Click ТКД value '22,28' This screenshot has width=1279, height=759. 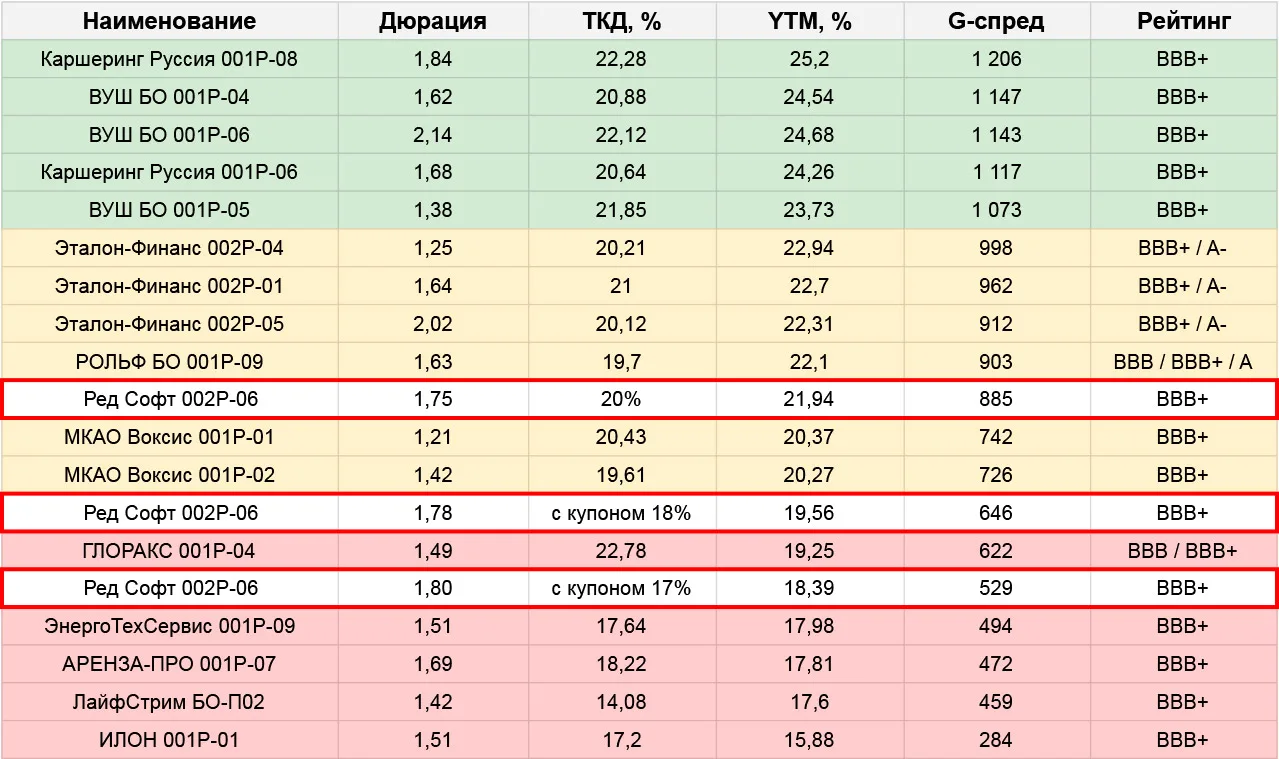tap(621, 59)
